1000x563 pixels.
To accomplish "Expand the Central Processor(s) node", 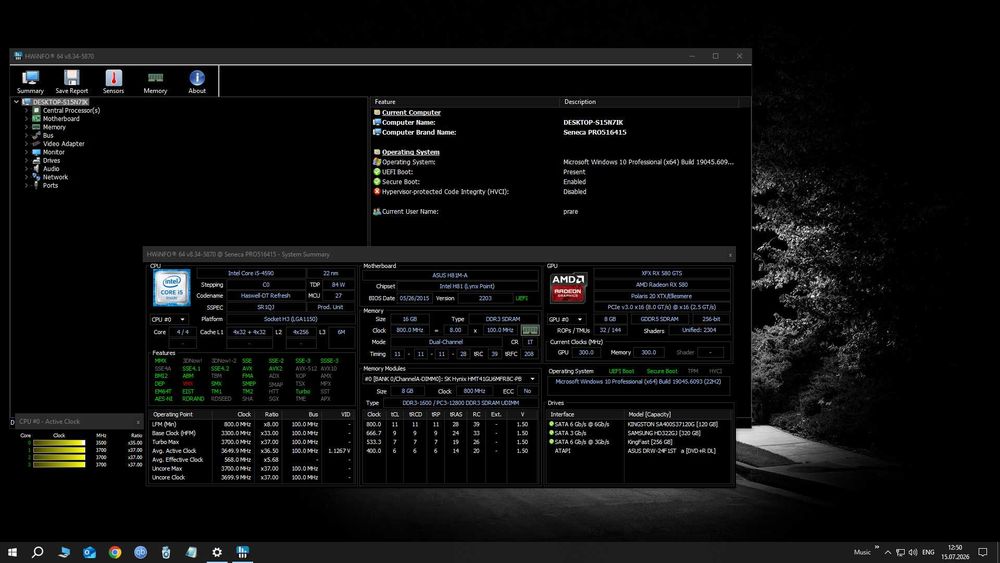I will coord(26,110).
